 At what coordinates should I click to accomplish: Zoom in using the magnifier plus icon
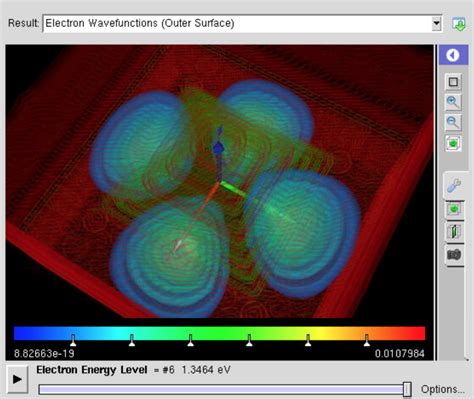(453, 102)
